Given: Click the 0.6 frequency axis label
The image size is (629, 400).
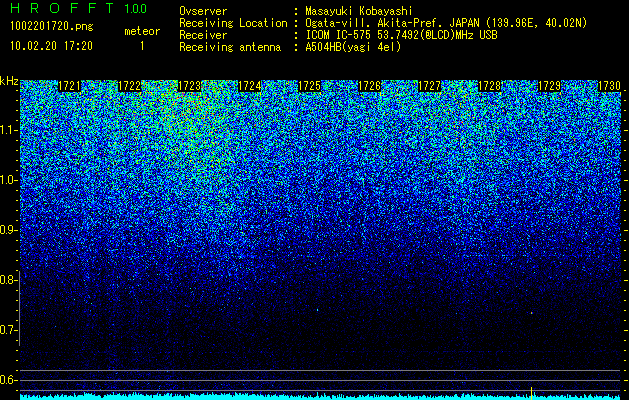Looking at the screenshot, I should point(8,380).
